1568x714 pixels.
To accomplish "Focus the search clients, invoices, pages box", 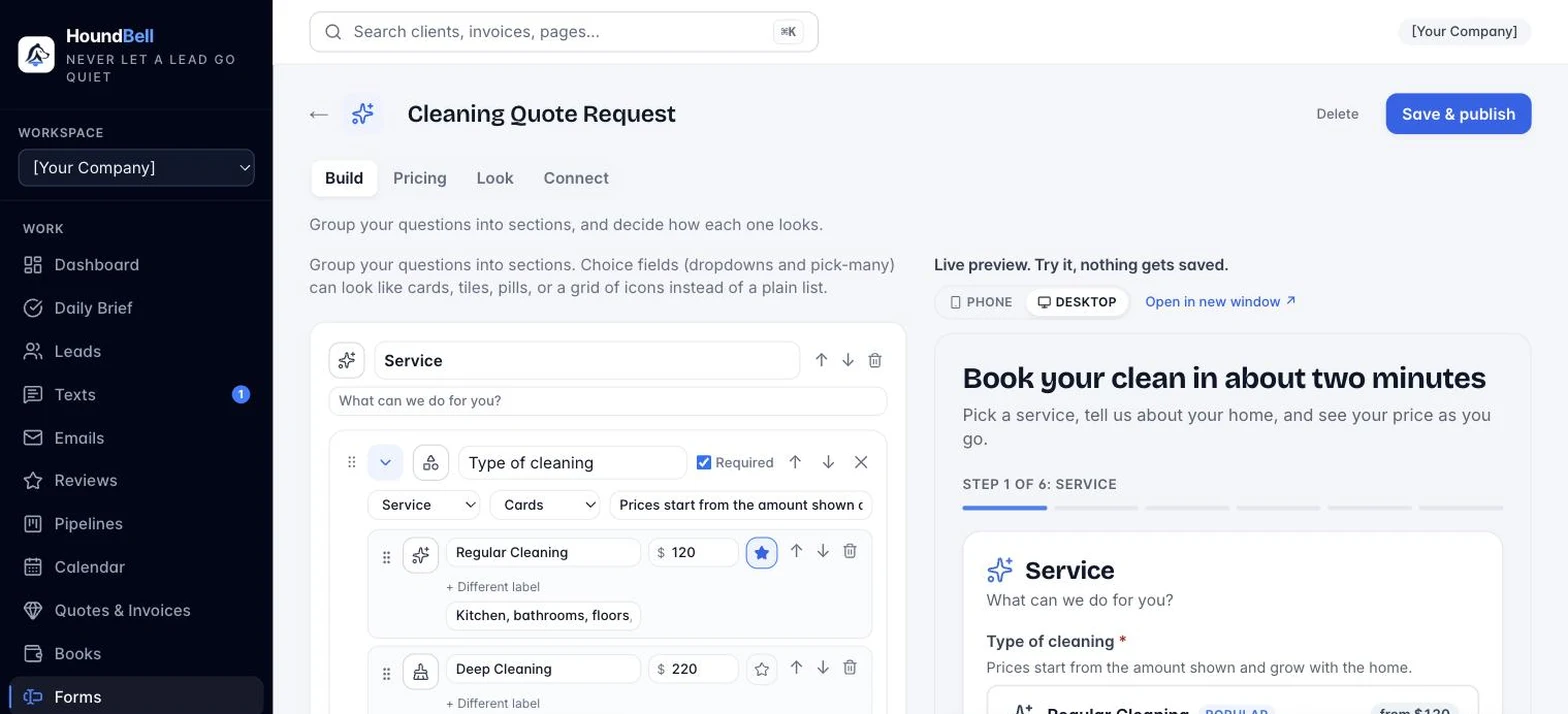I will pos(564,32).
